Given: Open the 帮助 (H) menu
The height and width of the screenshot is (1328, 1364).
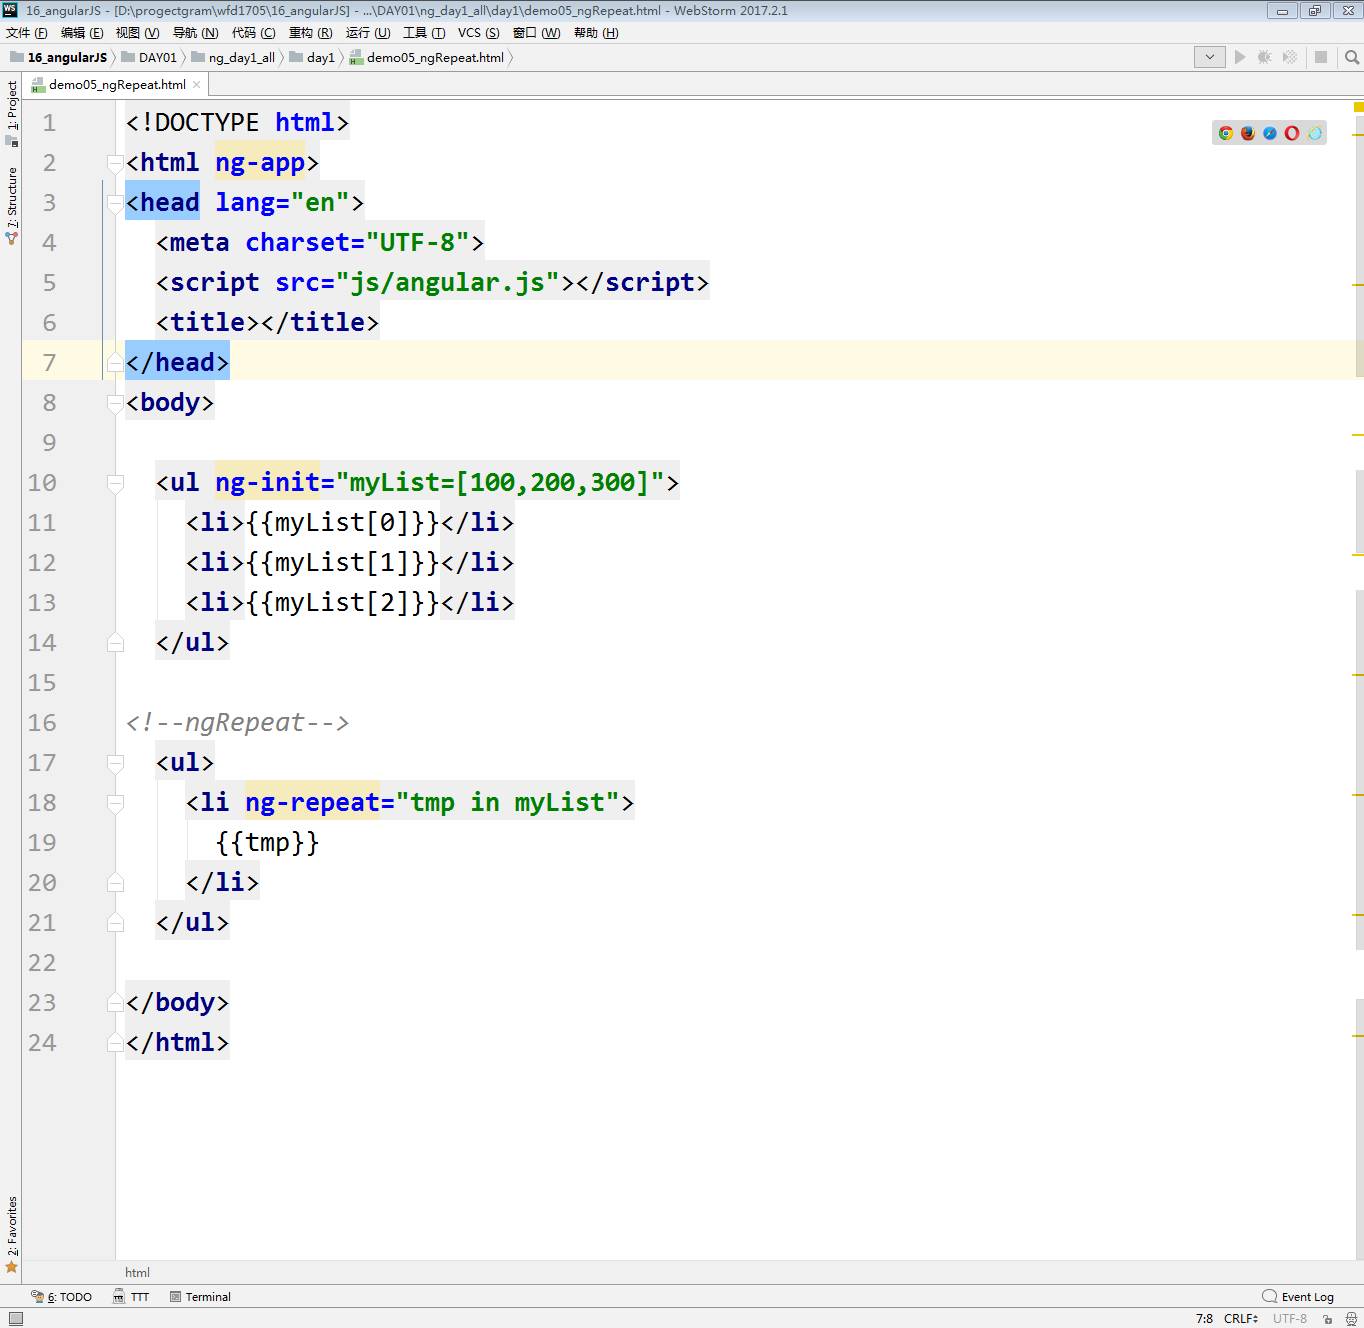Looking at the screenshot, I should pos(596,33).
